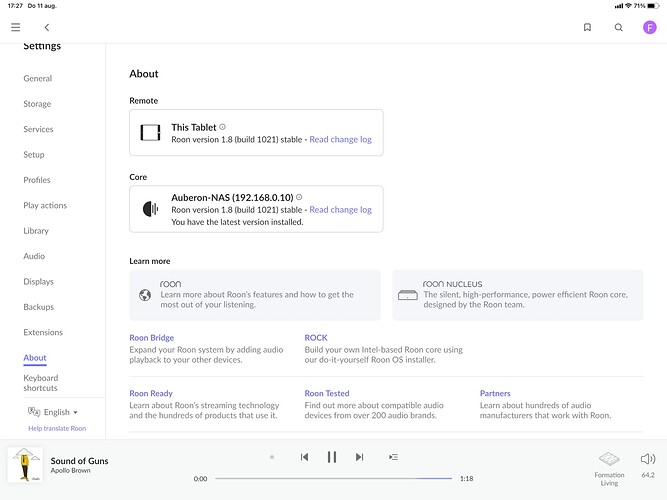Open Audio settings
The width and height of the screenshot is (667, 500).
pyautogui.click(x=34, y=256)
